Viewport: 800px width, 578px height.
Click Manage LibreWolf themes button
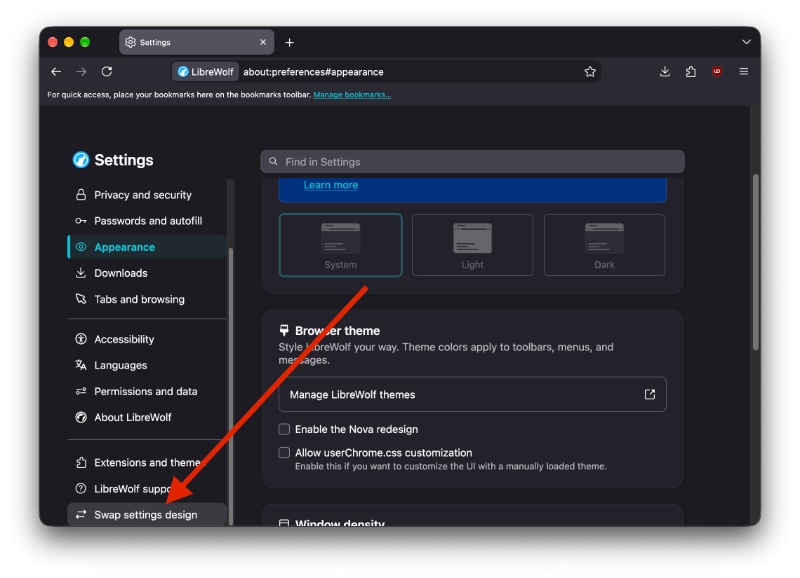[x=472, y=394]
